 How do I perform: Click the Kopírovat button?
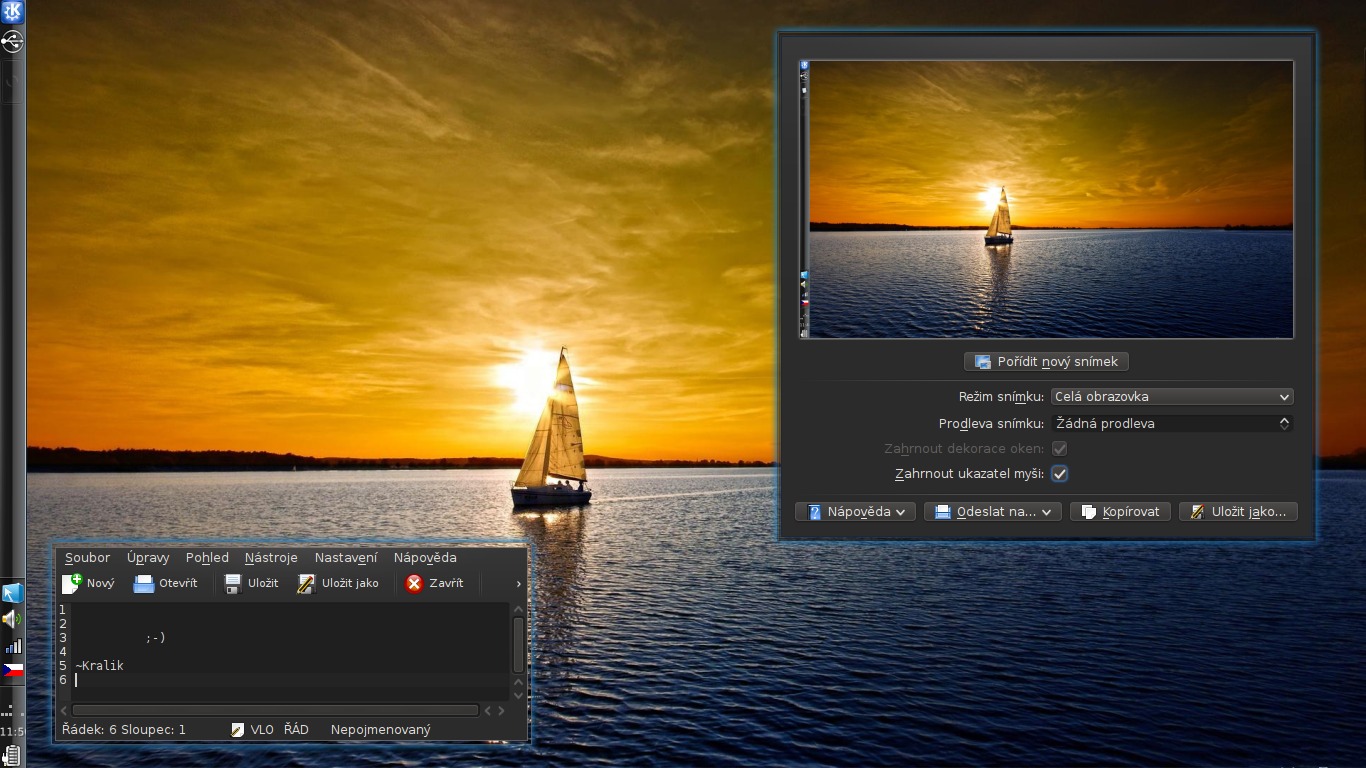click(x=1120, y=512)
